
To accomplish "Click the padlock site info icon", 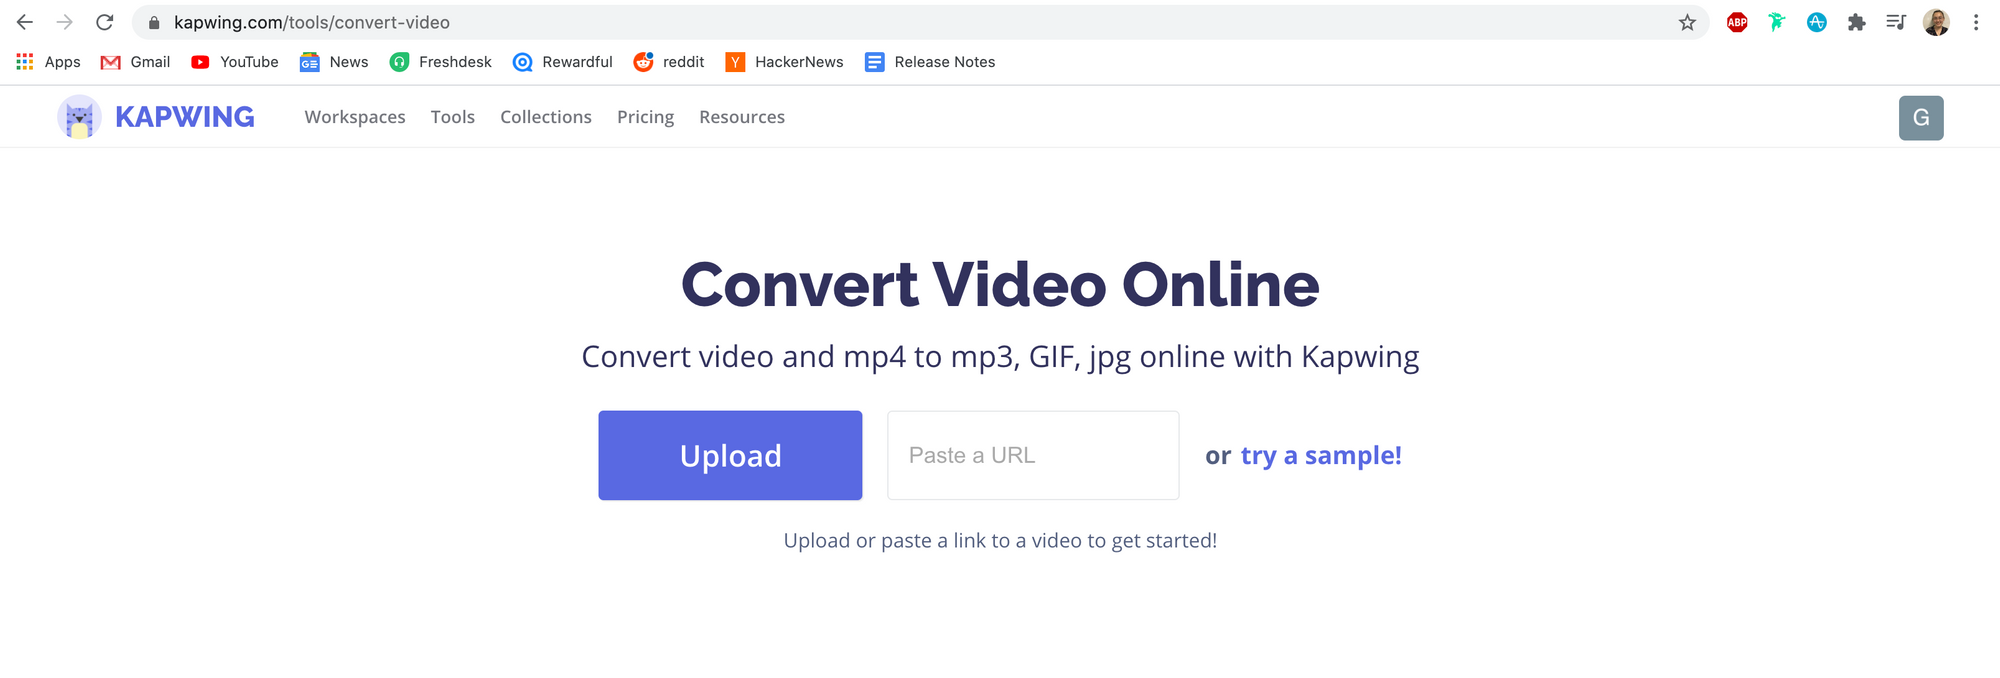I will (x=154, y=22).
